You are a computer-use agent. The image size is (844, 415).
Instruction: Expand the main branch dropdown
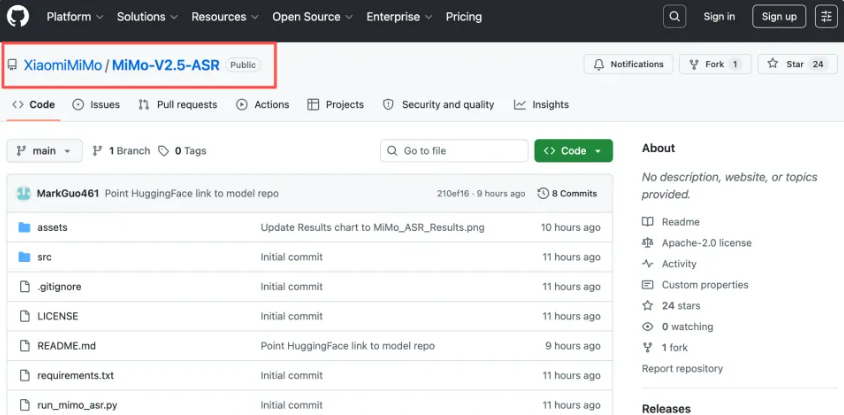44,151
